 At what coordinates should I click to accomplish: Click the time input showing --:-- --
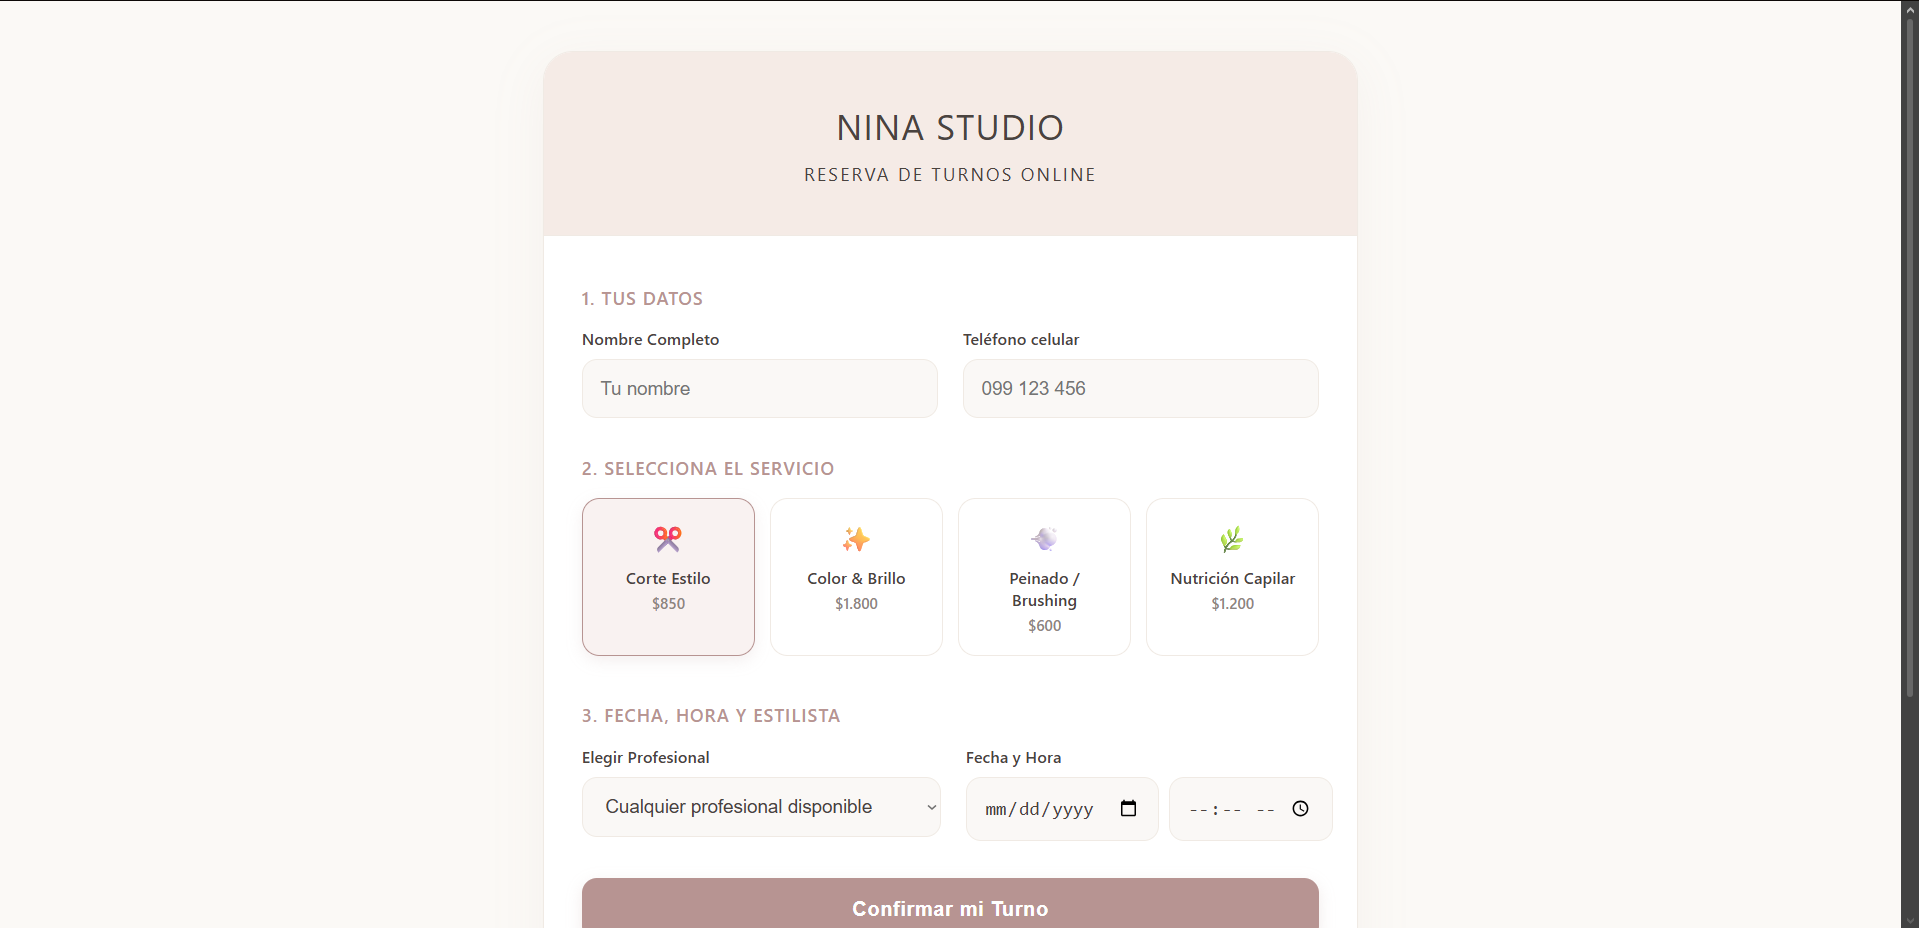pos(1250,809)
